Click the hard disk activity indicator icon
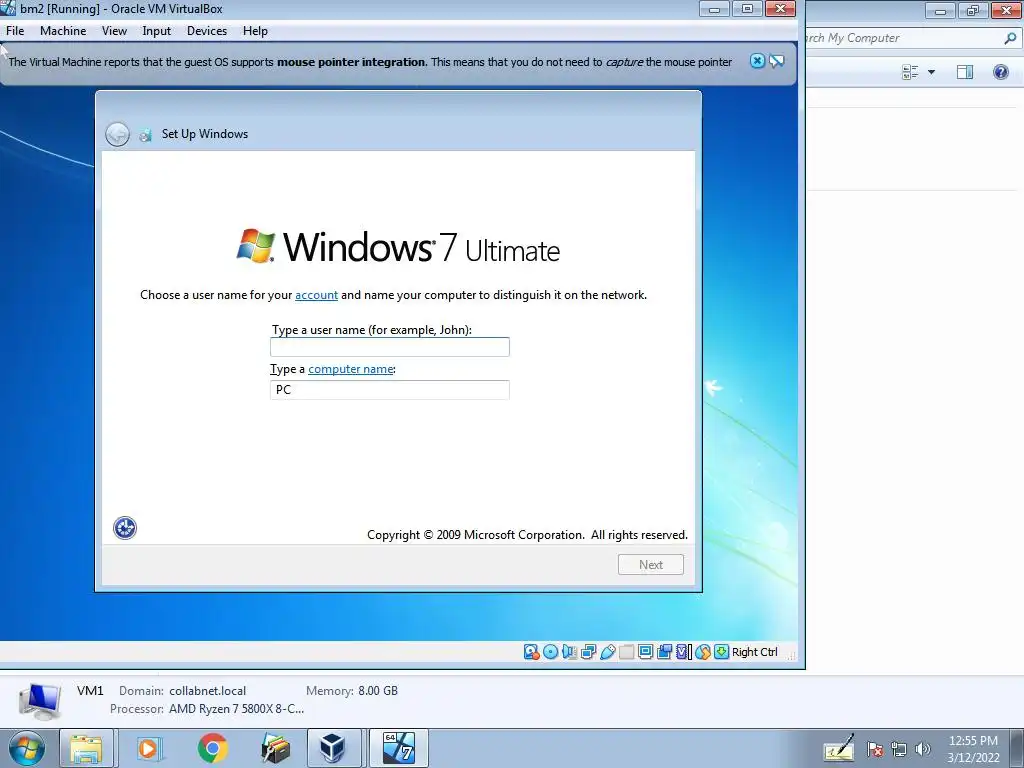Viewport: 1024px width, 768px height. [531, 652]
